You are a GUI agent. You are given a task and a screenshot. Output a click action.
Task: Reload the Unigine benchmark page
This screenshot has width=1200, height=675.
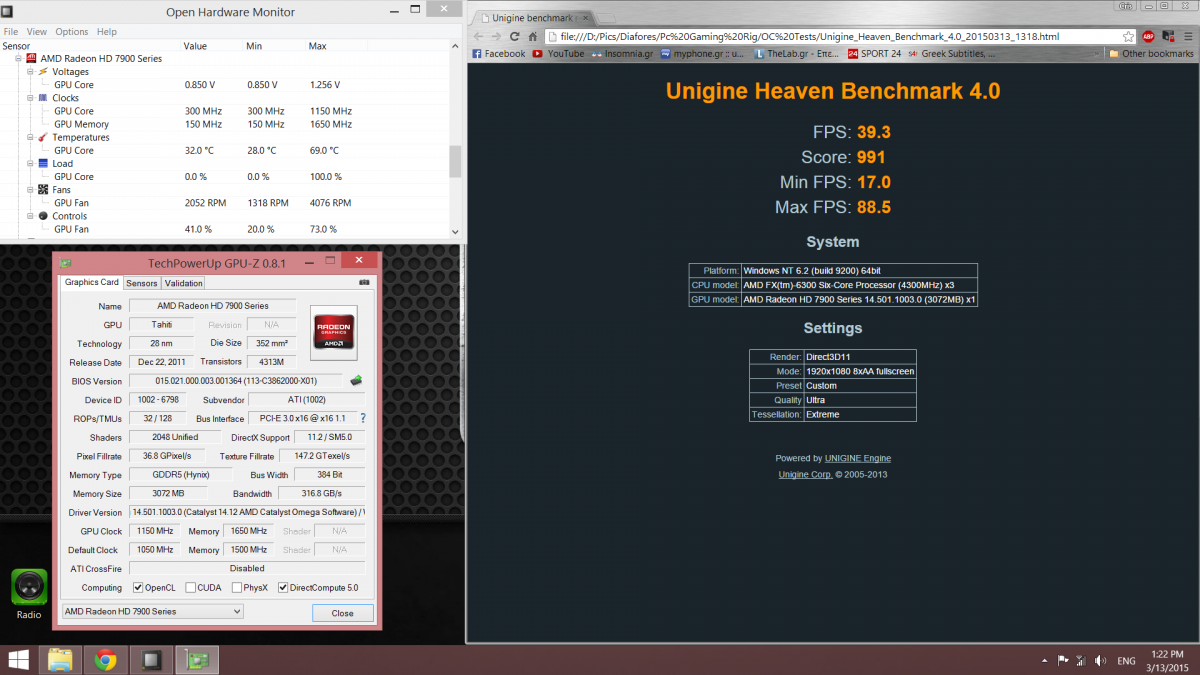tap(516, 37)
